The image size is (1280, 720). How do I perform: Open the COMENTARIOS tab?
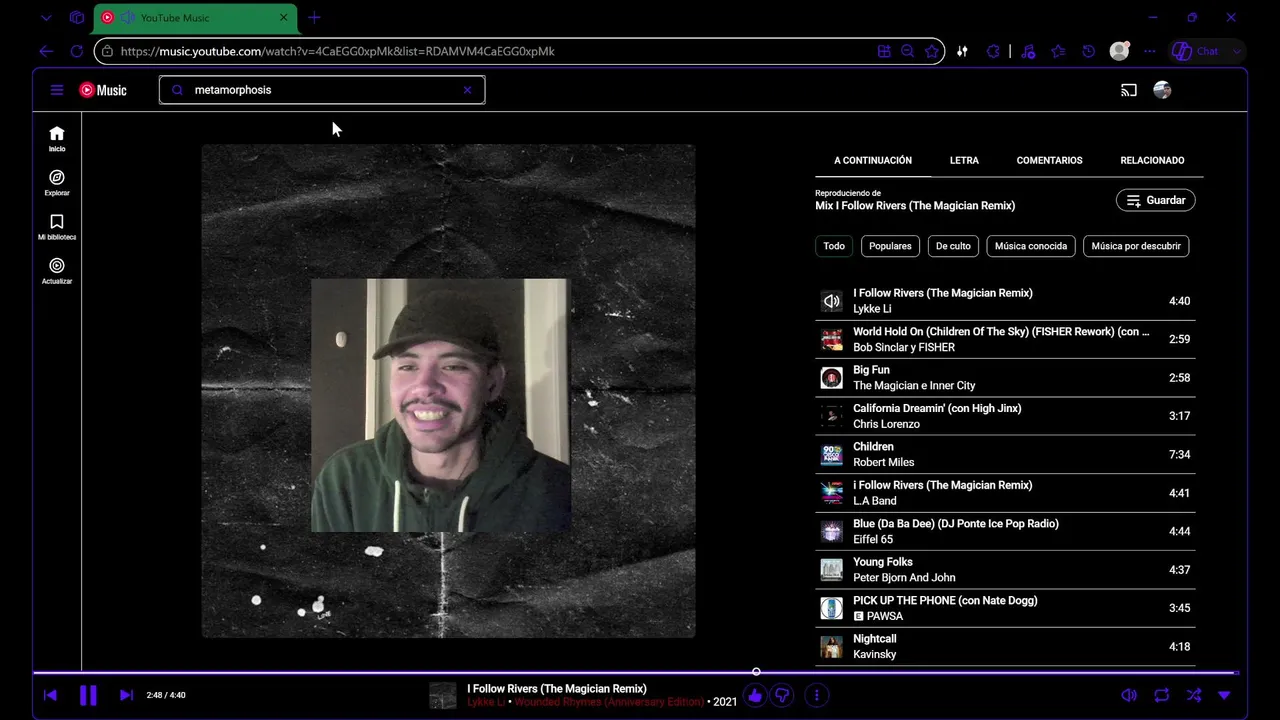[x=1049, y=160]
